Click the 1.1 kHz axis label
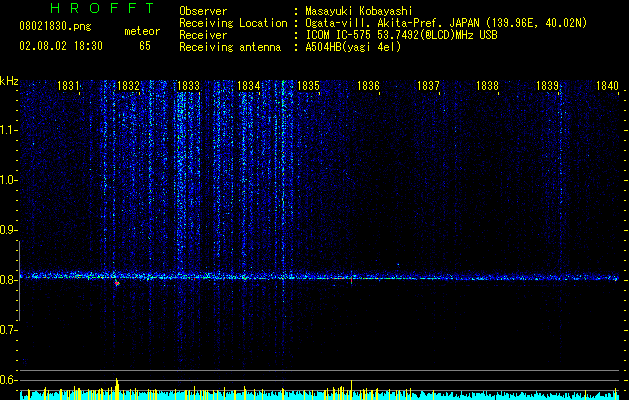 tap(9, 130)
